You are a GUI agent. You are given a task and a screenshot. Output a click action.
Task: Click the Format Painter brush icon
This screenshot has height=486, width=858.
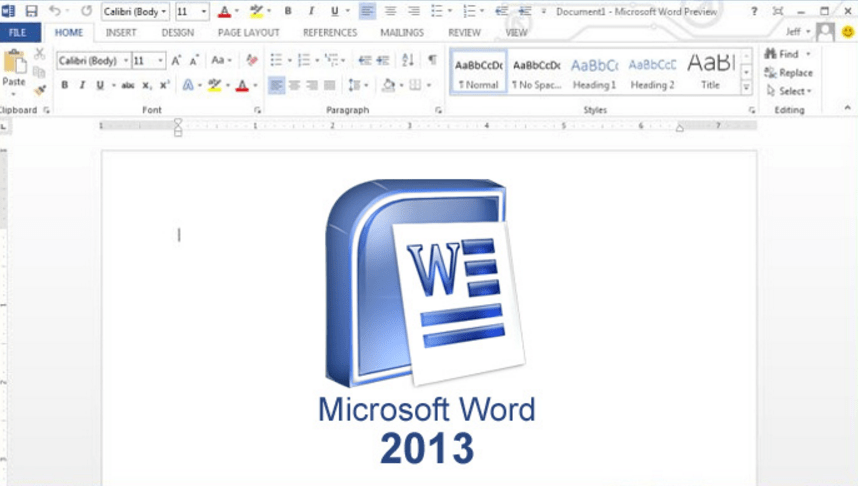tap(39, 90)
